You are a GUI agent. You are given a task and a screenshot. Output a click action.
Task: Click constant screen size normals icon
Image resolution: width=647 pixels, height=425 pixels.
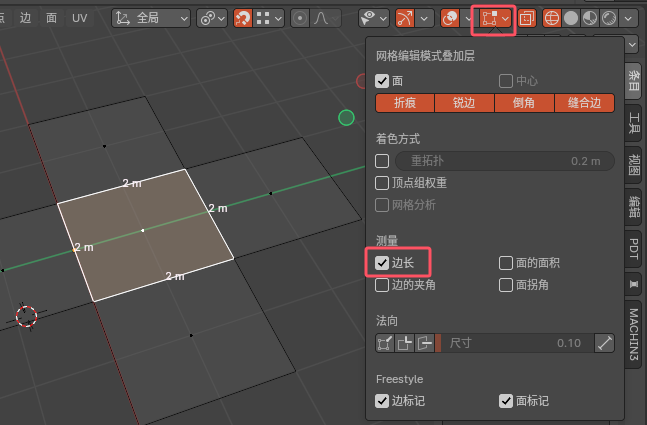(603, 343)
